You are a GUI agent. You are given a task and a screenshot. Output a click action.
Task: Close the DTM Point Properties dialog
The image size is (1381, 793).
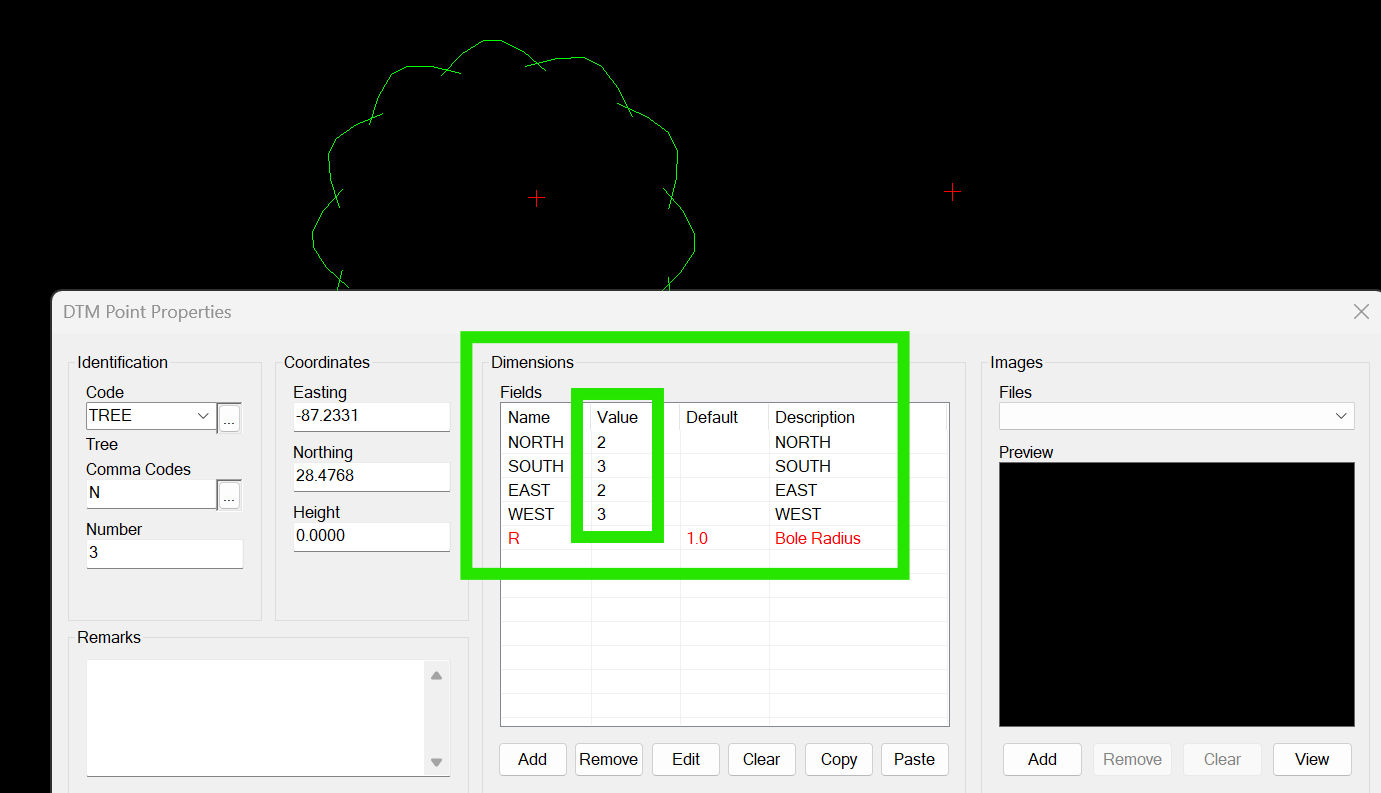coord(1360,312)
